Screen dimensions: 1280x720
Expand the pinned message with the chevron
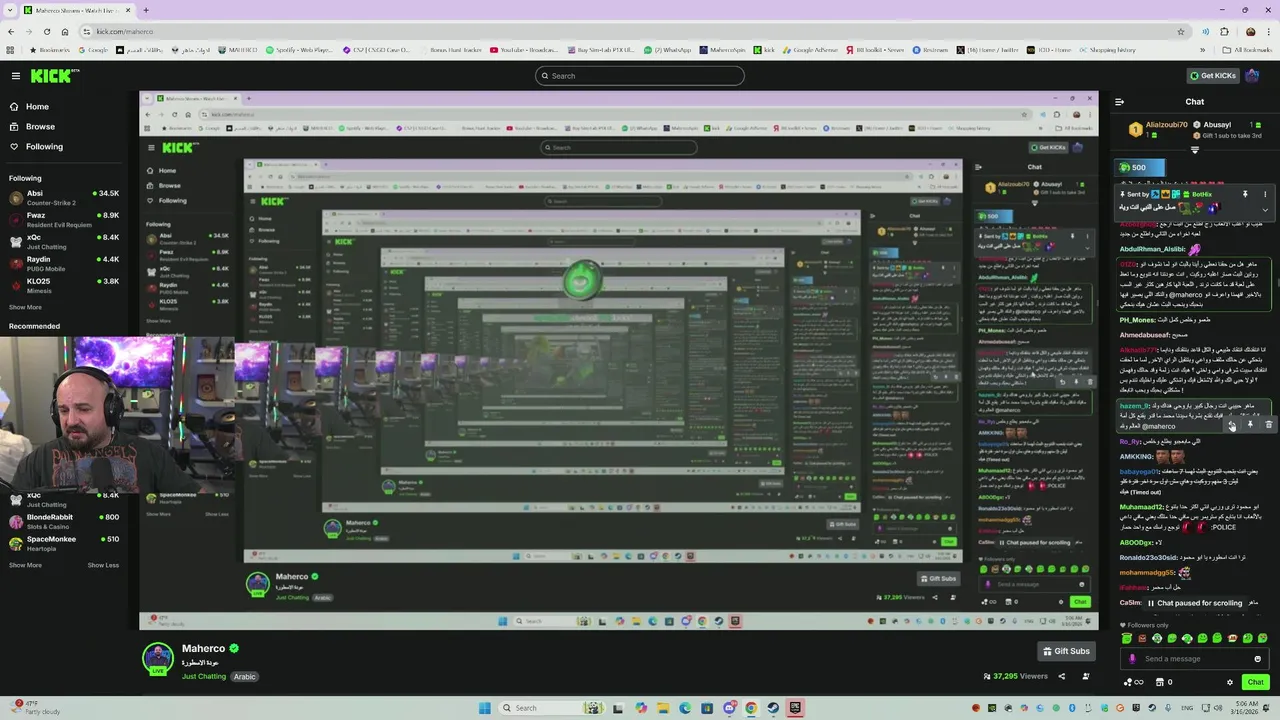[x=1265, y=209]
